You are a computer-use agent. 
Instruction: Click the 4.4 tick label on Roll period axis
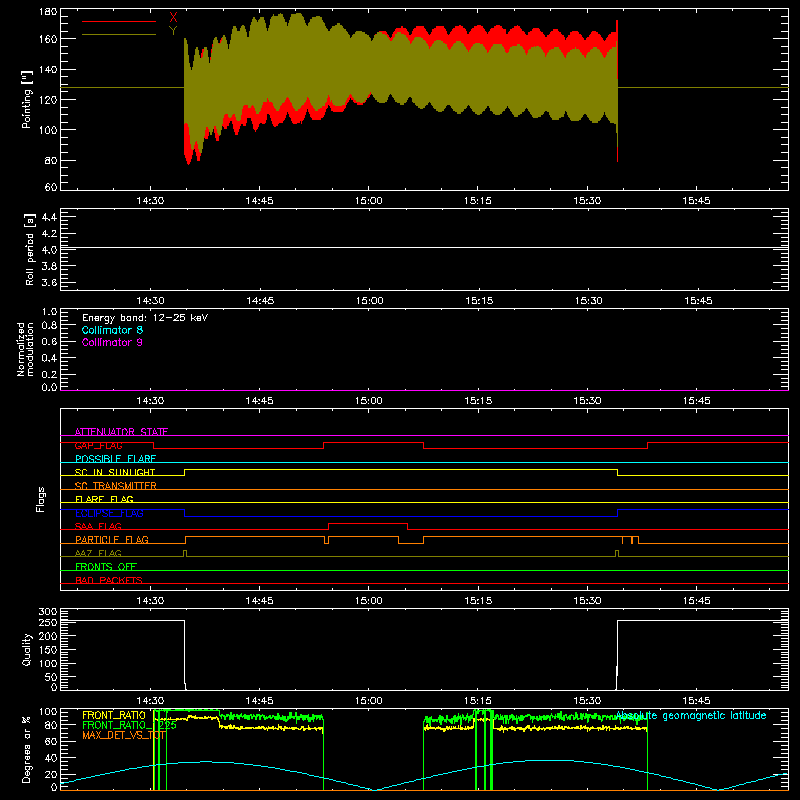[49, 217]
